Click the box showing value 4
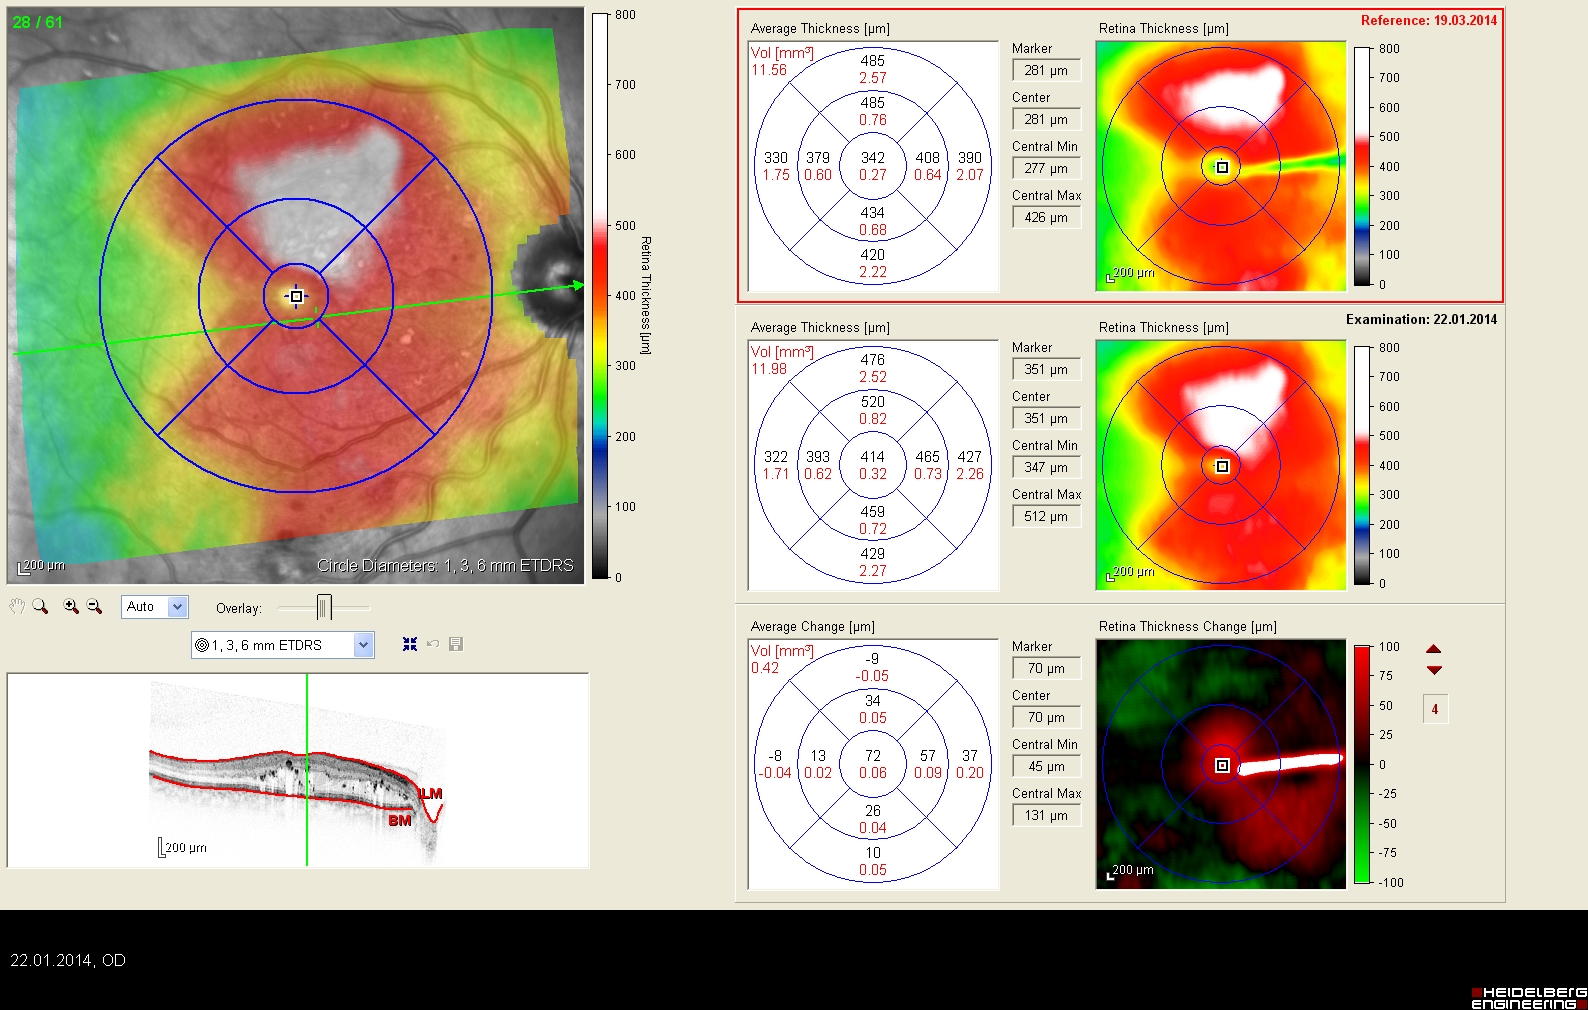The image size is (1588, 1010). pyautogui.click(x=1434, y=709)
